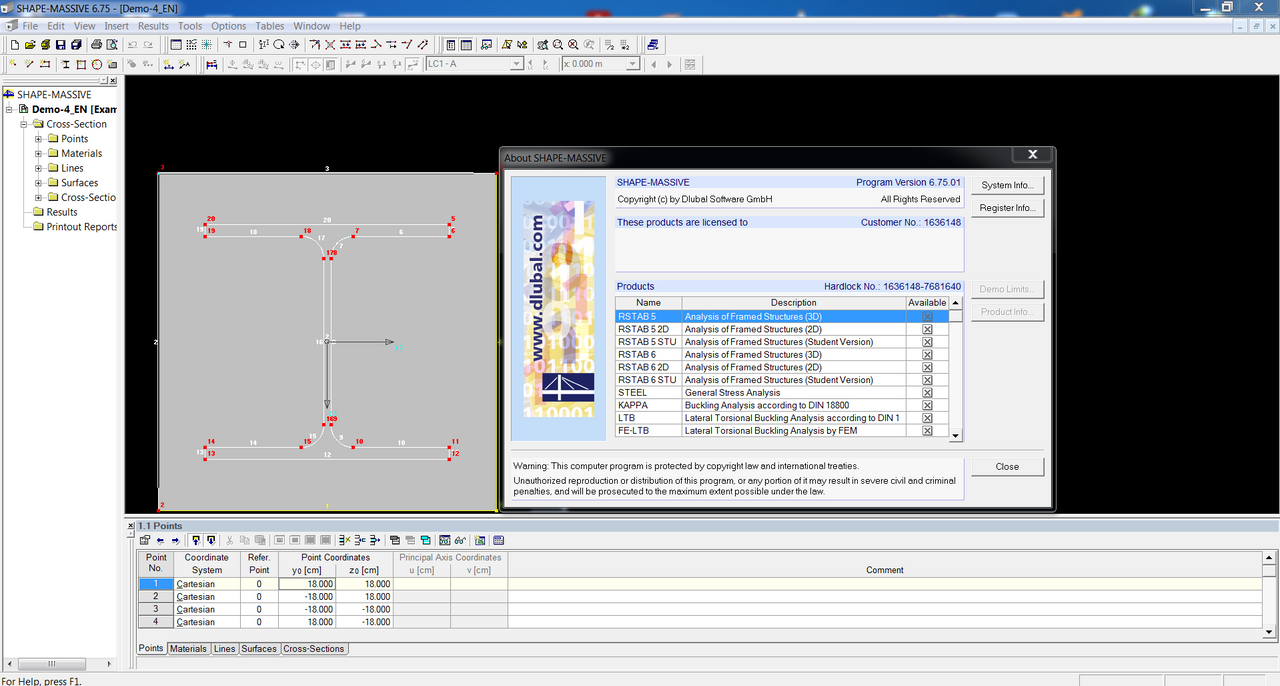Expand the Lines tree node

point(39,168)
